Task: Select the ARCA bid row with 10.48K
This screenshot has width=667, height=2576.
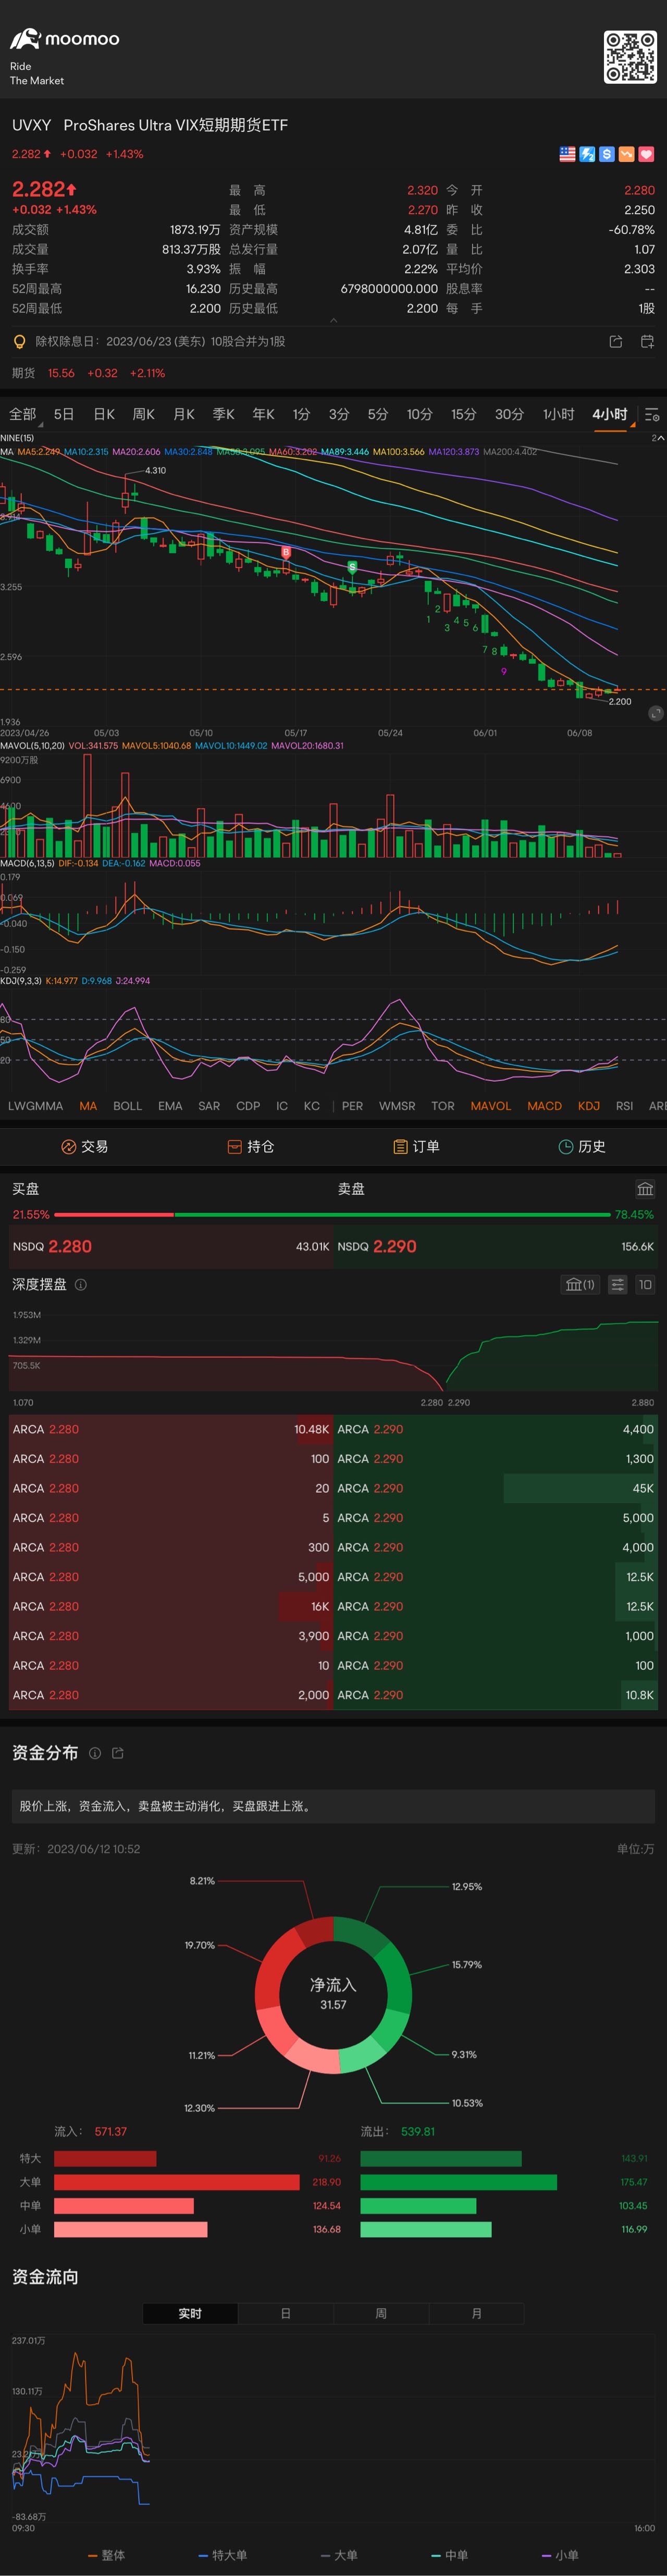Action: (170, 1430)
